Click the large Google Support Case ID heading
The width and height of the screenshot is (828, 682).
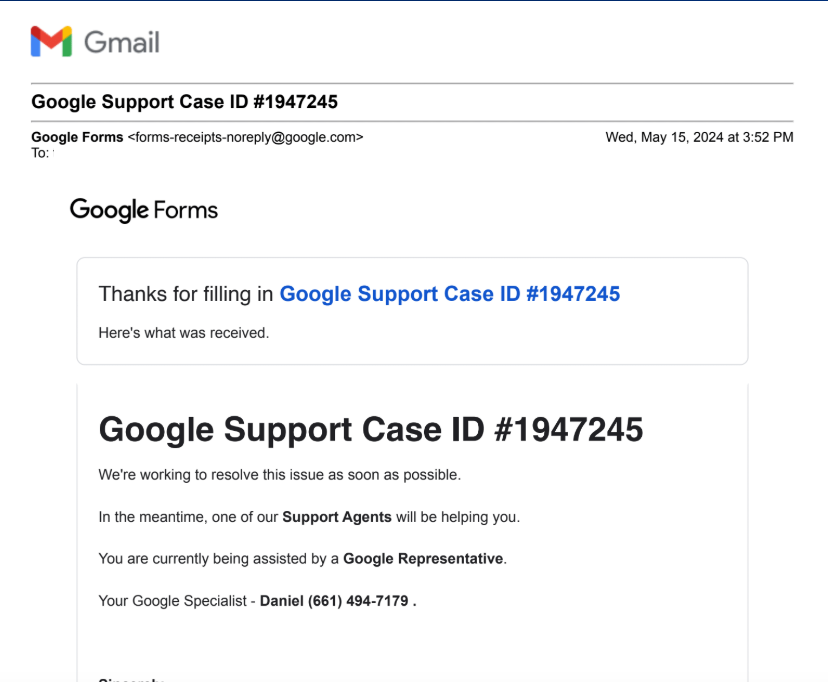tap(371, 429)
